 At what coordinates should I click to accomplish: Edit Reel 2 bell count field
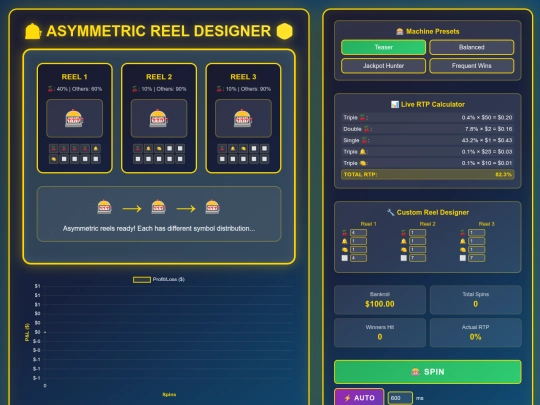click(x=417, y=241)
